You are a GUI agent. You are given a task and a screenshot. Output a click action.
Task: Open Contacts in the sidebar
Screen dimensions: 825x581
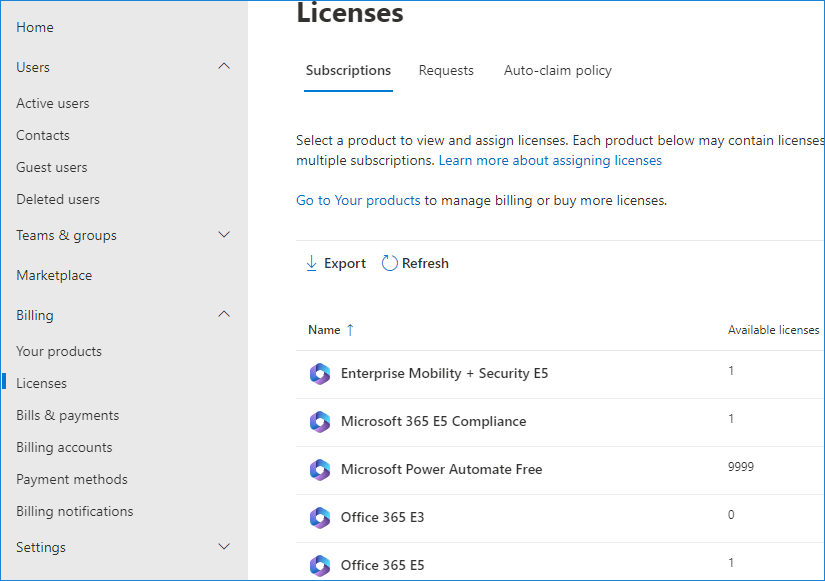tap(43, 135)
